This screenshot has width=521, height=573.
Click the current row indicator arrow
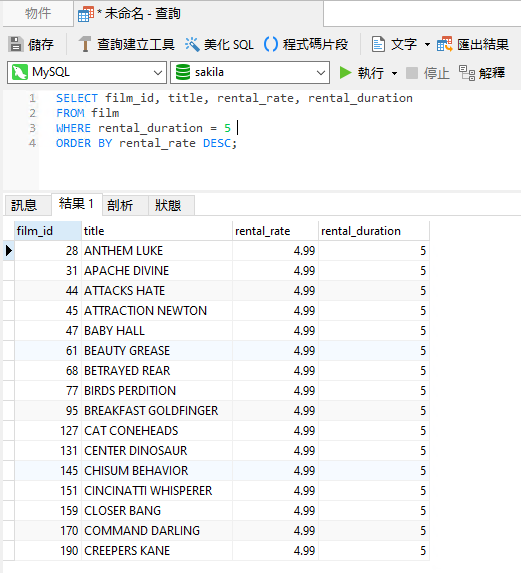pyautogui.click(x=9, y=251)
